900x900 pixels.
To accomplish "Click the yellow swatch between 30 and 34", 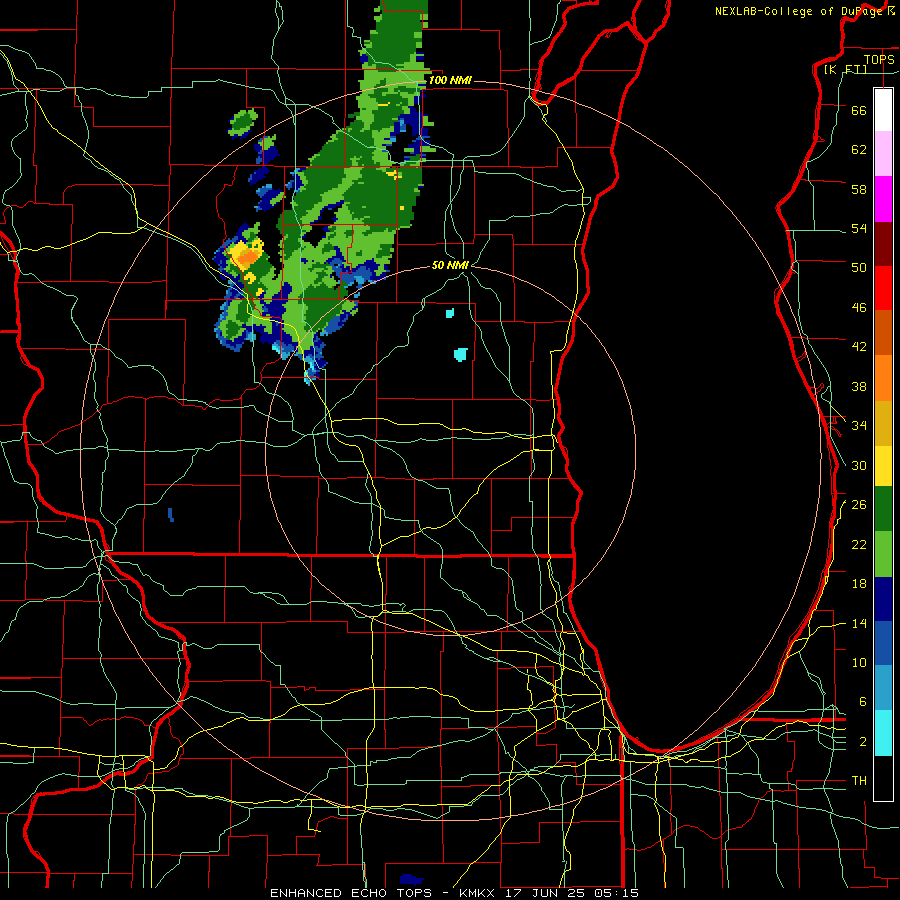I will (883, 466).
